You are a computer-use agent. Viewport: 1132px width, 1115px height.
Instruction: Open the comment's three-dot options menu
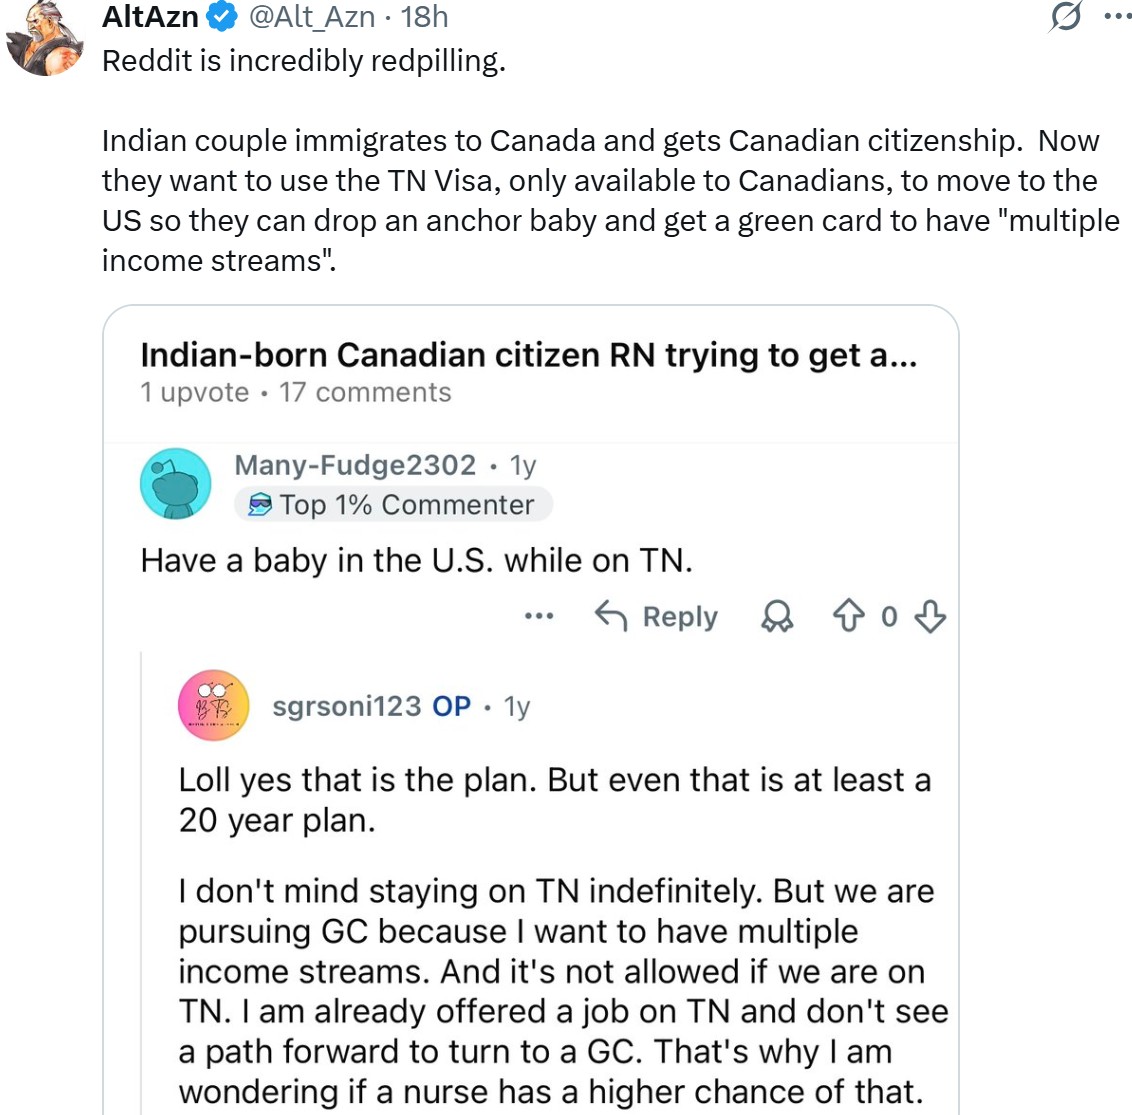coord(539,617)
